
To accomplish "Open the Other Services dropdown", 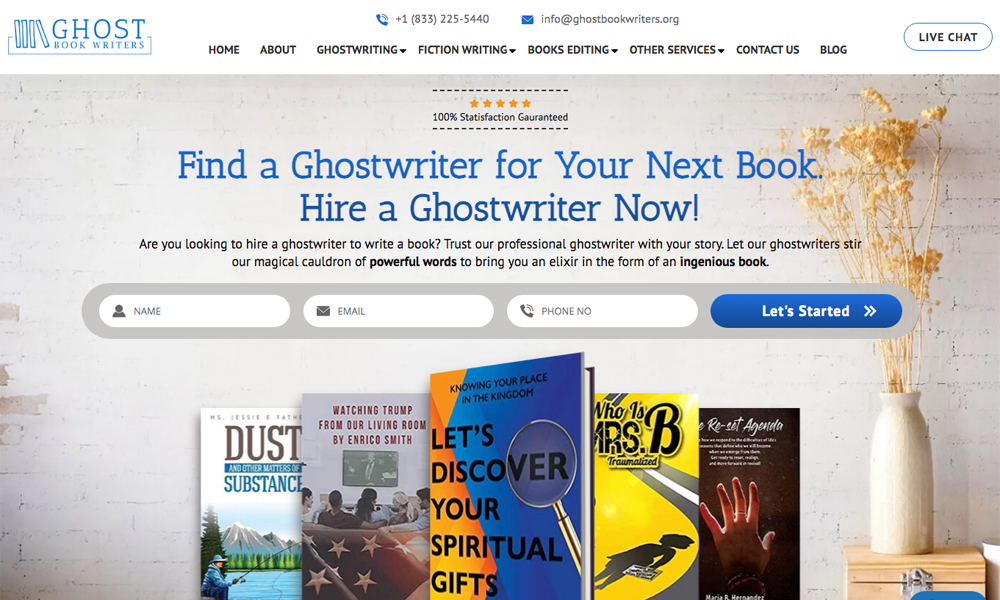I will tap(677, 50).
